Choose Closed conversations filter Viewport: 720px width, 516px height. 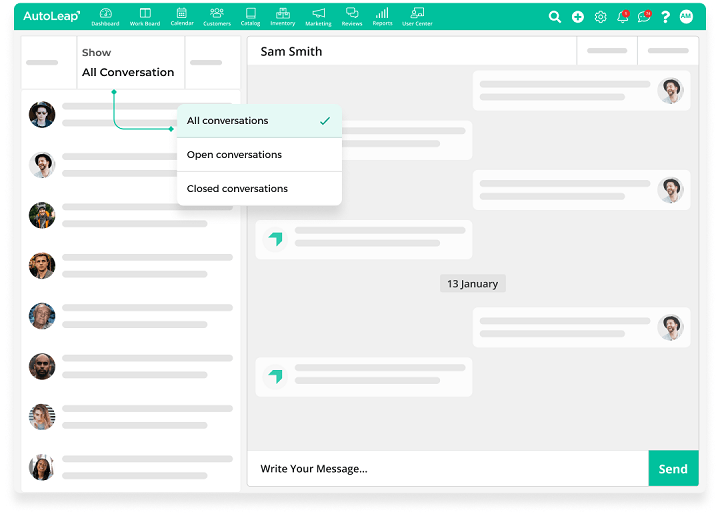pyautogui.click(x=258, y=189)
